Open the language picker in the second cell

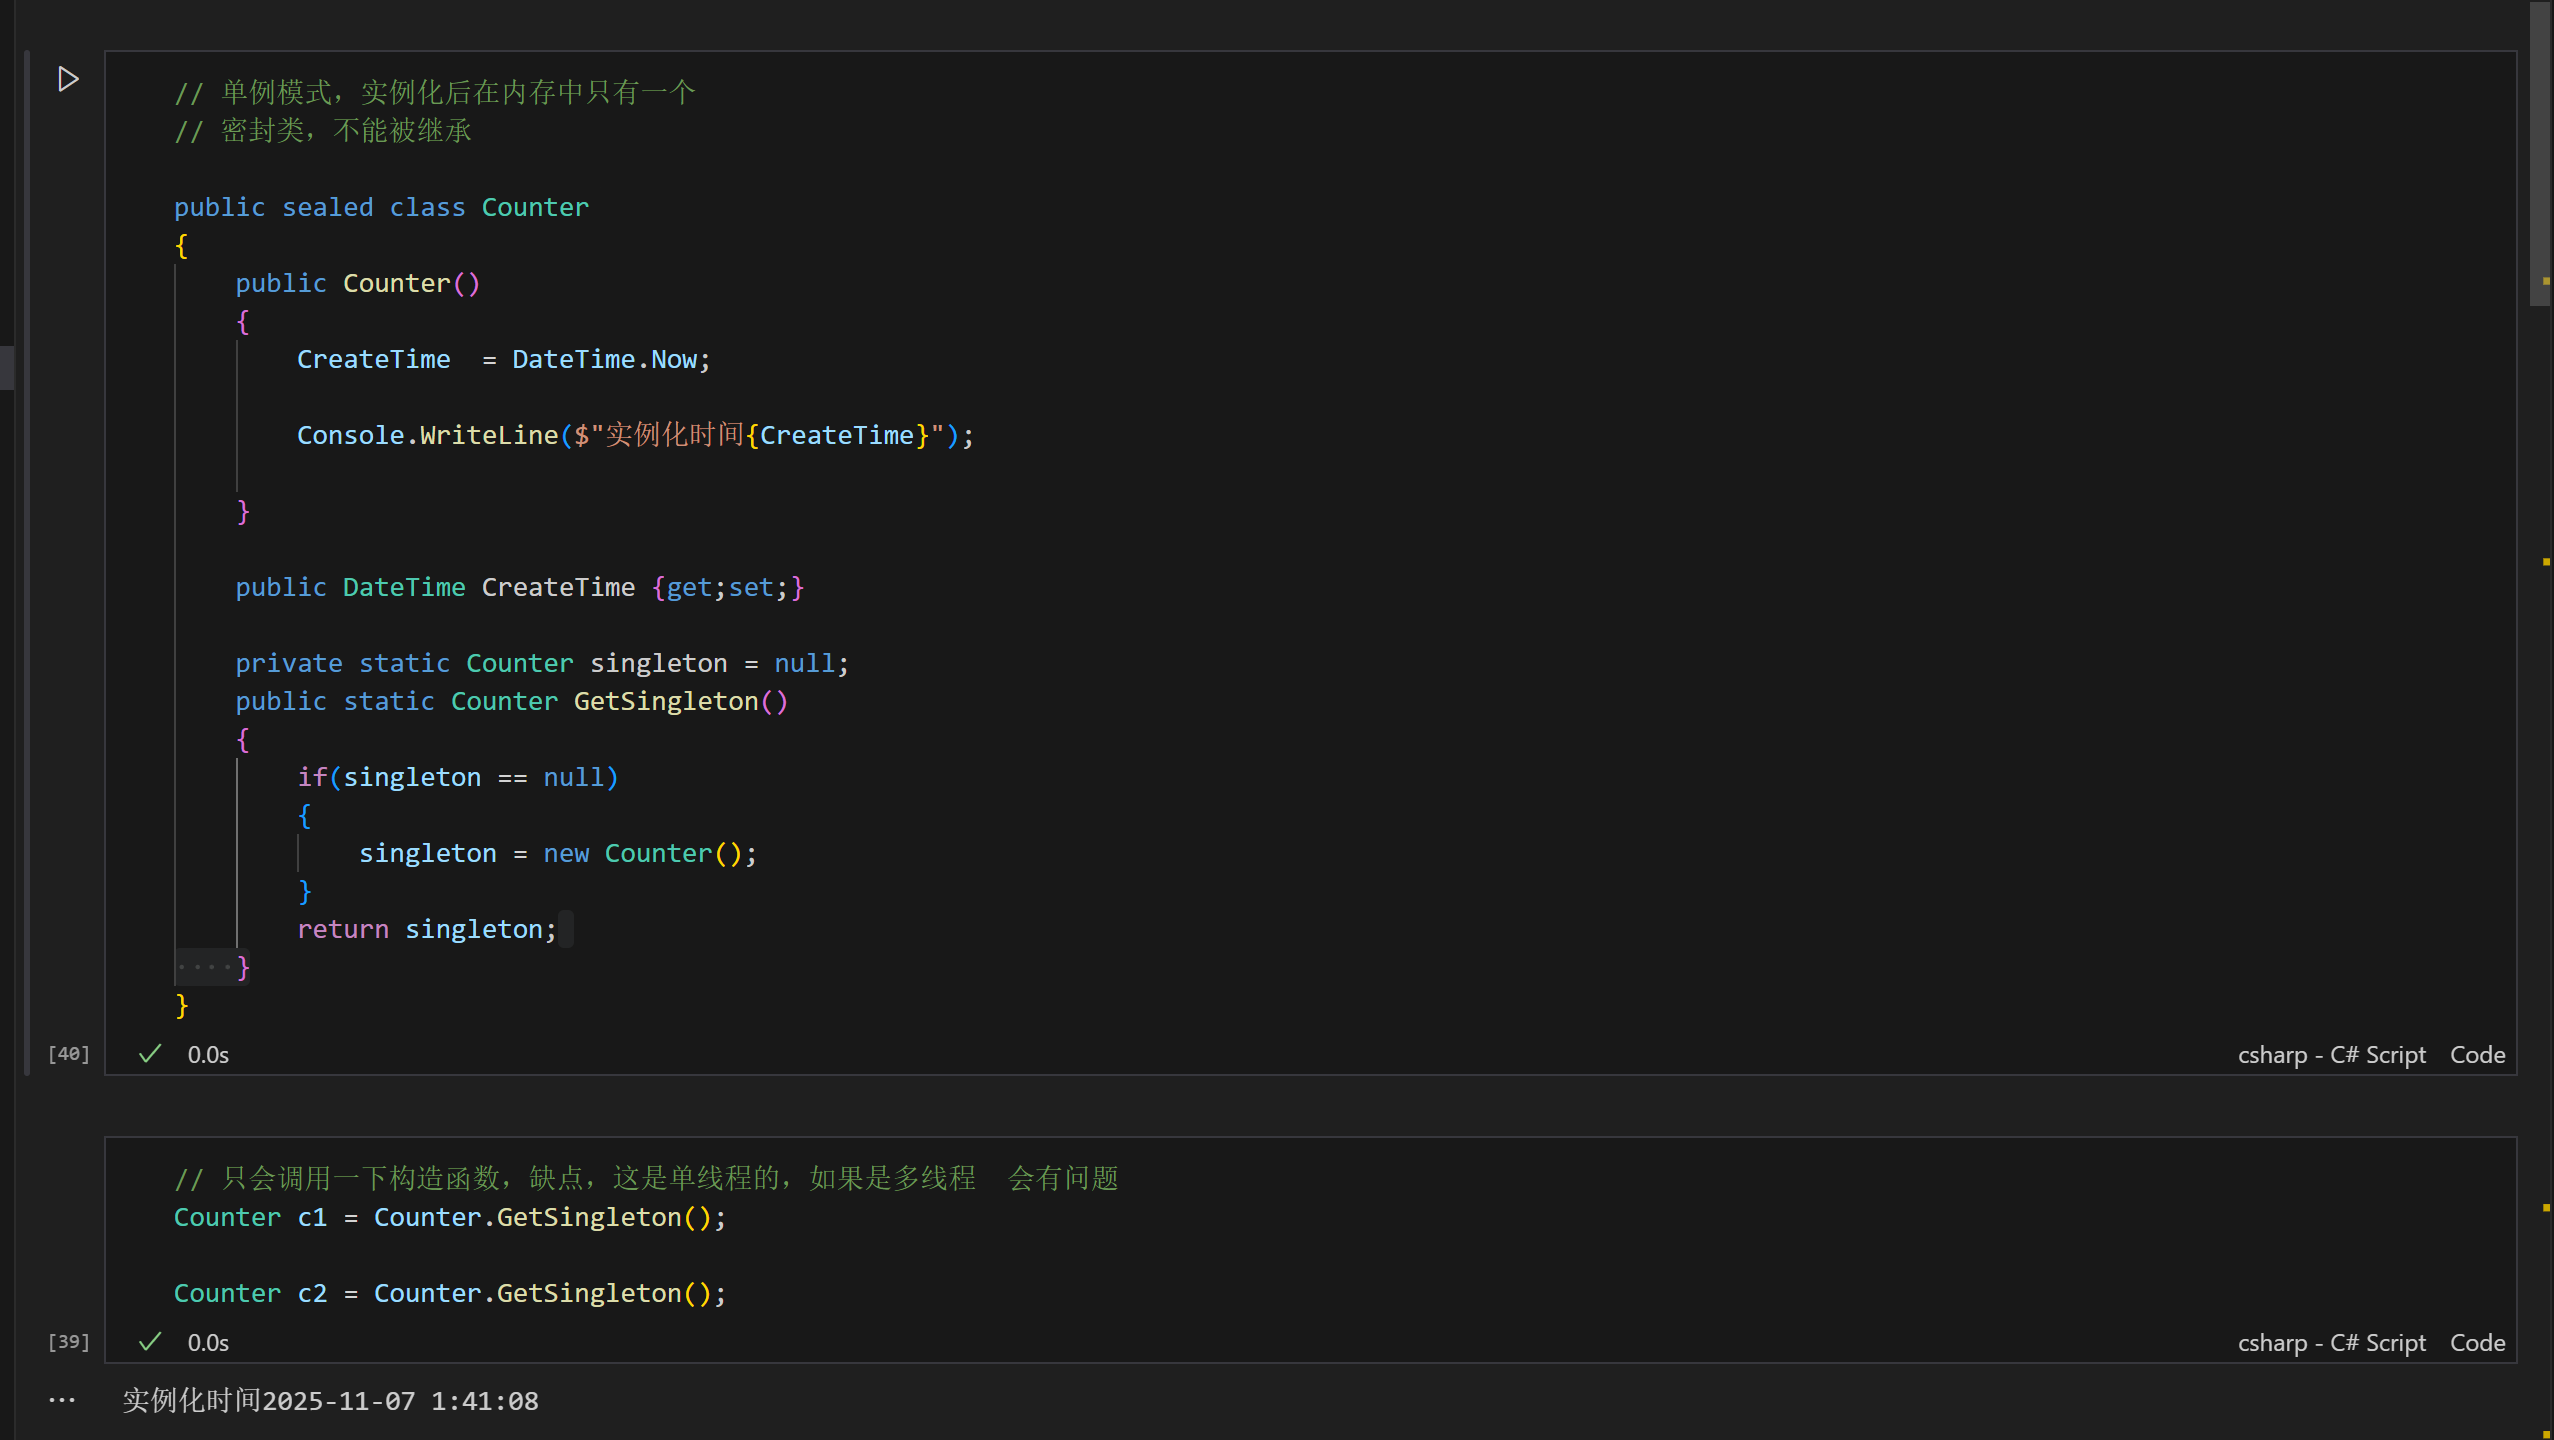(2331, 1343)
